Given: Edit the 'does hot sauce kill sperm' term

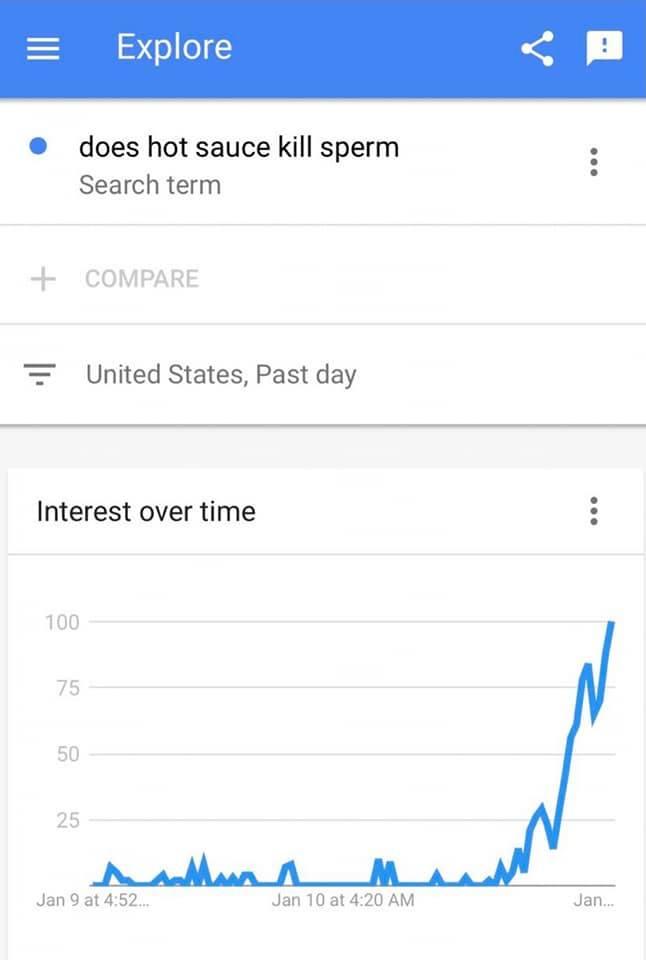Looking at the screenshot, I should pos(239,147).
